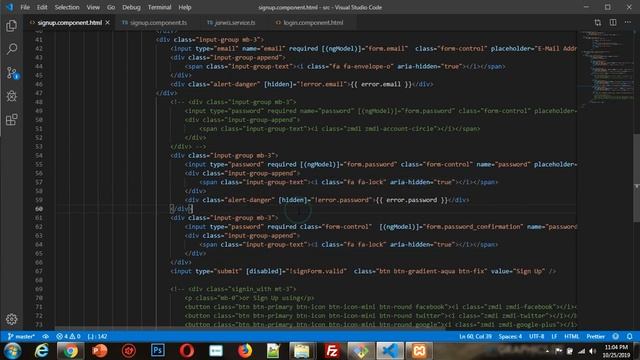Open the Extensions view

11,120
